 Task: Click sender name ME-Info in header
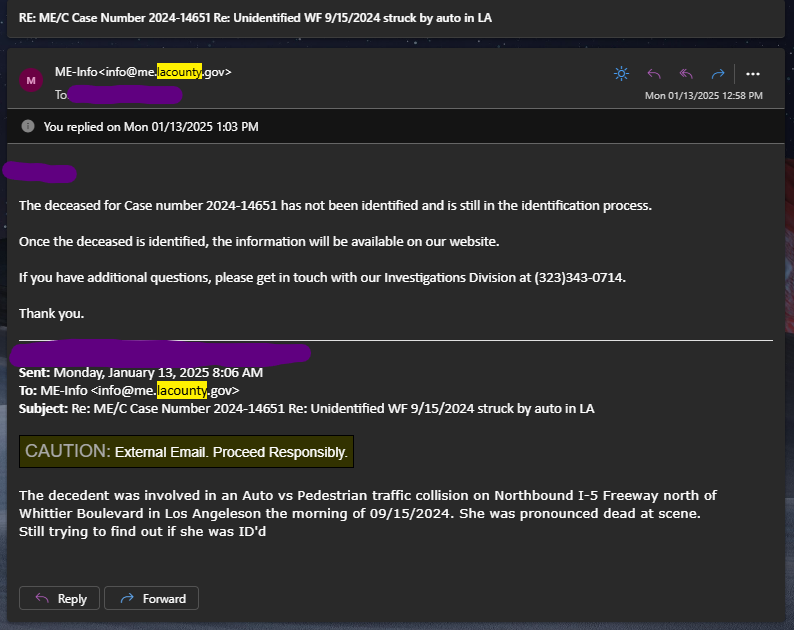coord(76,72)
